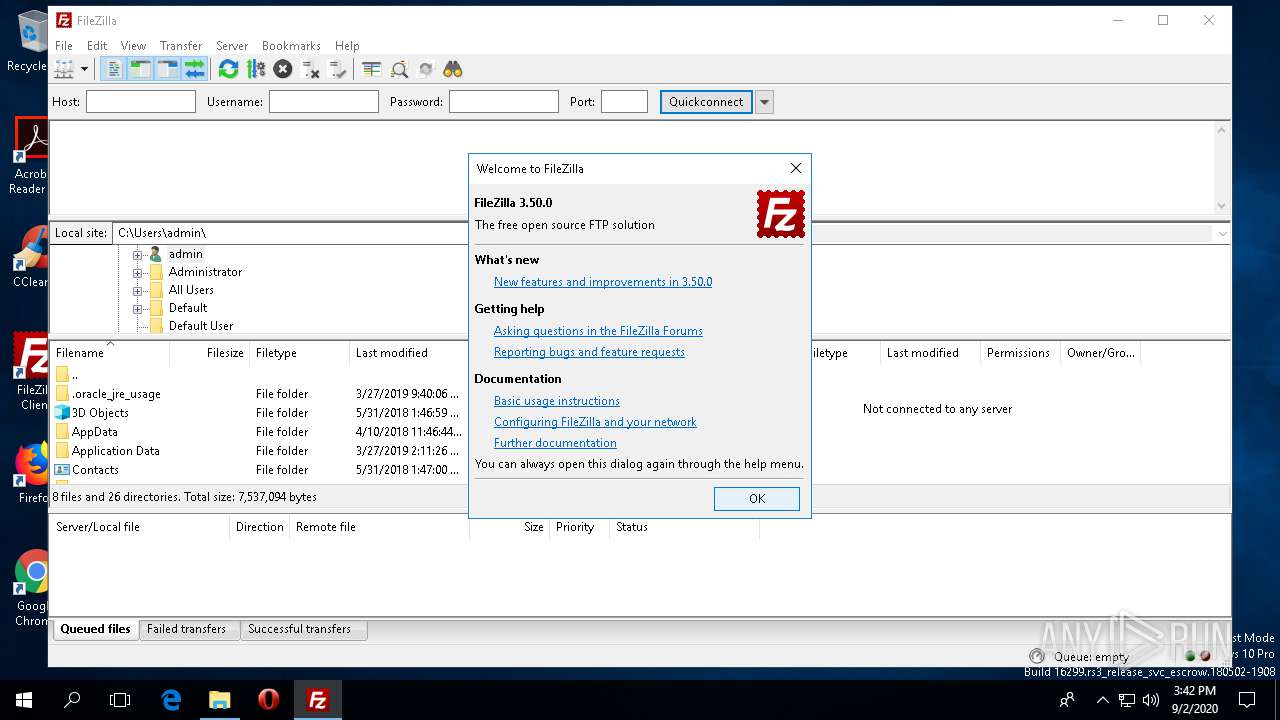Open the Edit menu

pyautogui.click(x=97, y=46)
